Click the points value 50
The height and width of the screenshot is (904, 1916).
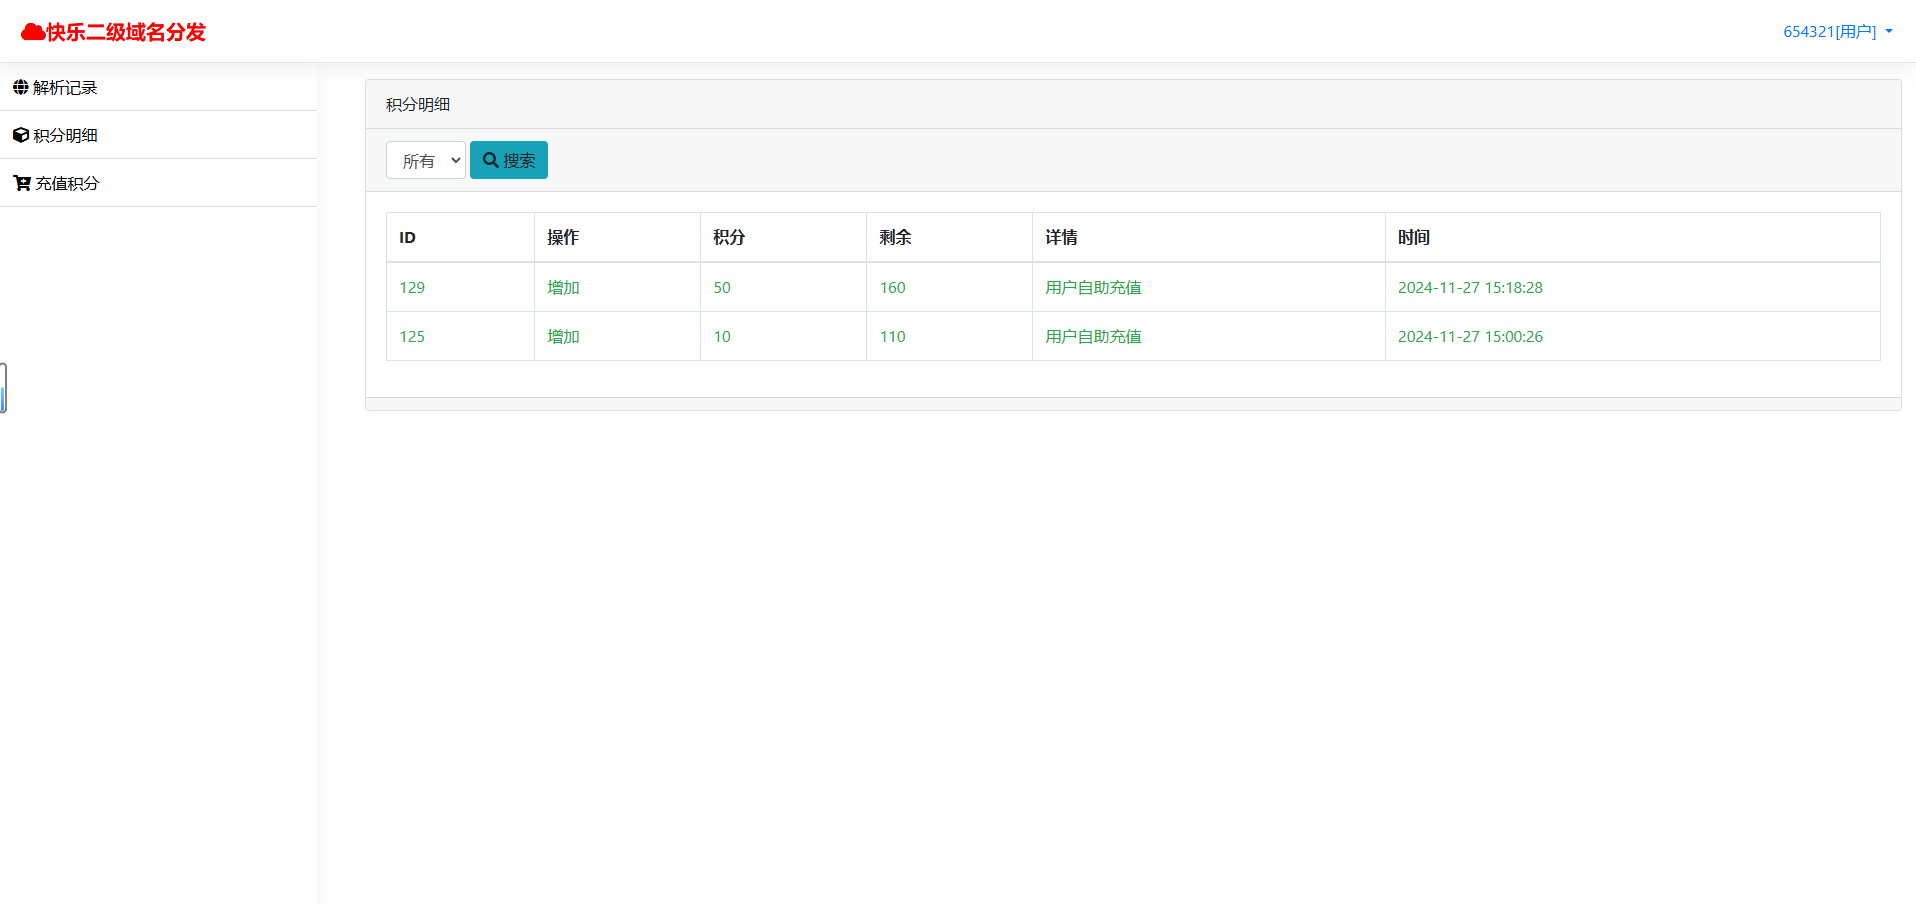[722, 288]
